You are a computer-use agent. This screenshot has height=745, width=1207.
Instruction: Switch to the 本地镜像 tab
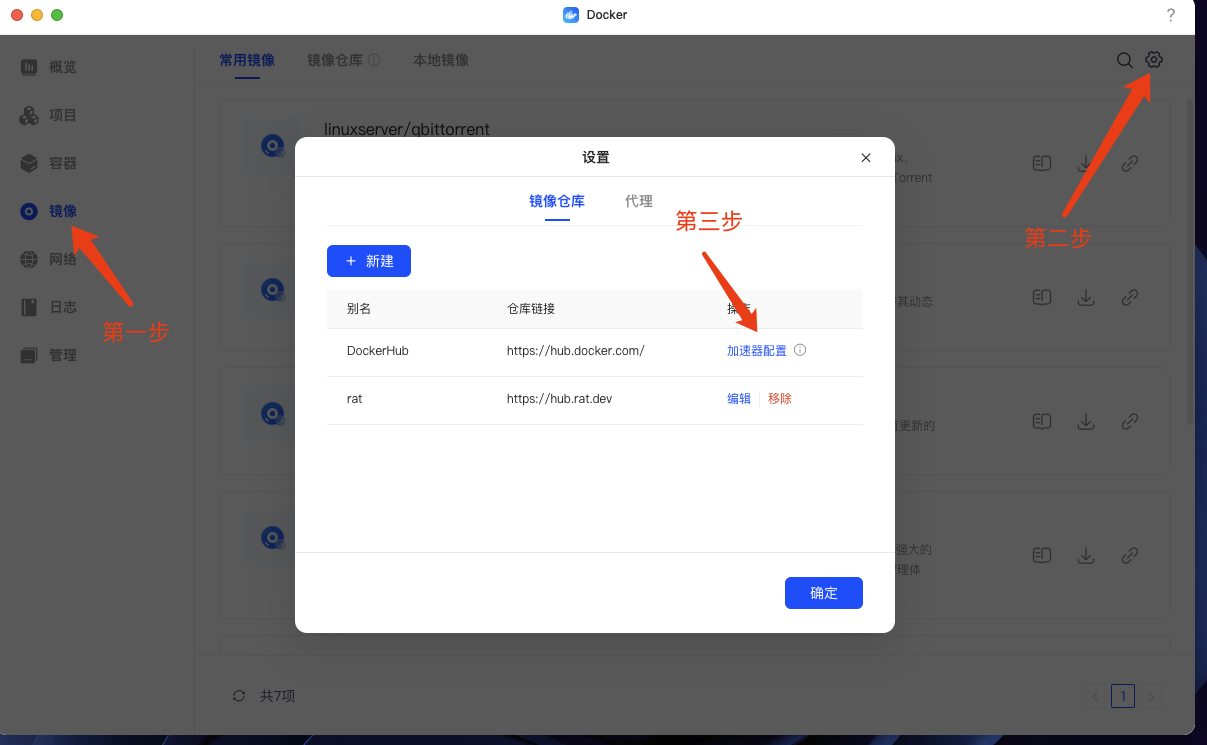click(x=441, y=60)
